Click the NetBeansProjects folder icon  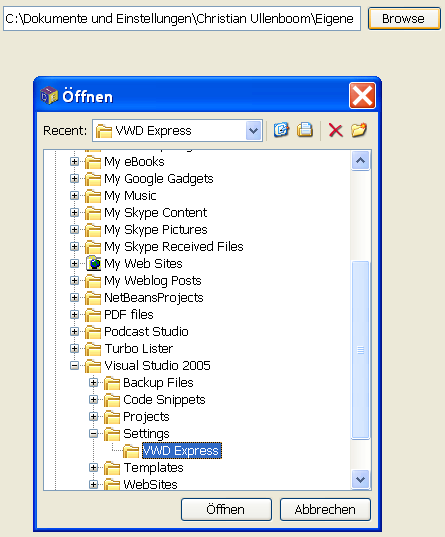coord(93,298)
